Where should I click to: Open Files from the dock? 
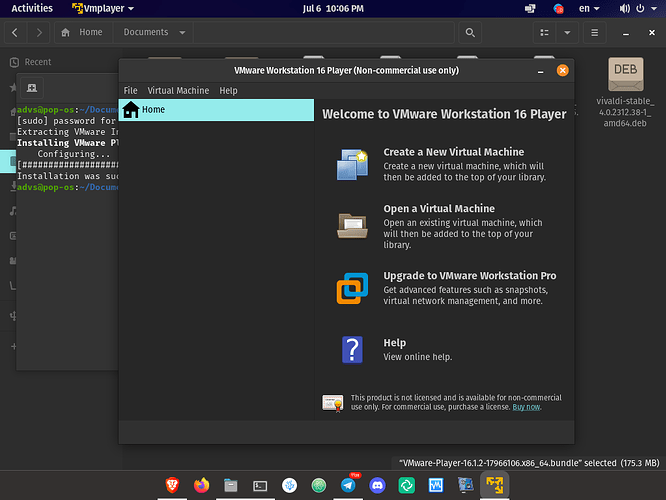pyautogui.click(x=231, y=485)
